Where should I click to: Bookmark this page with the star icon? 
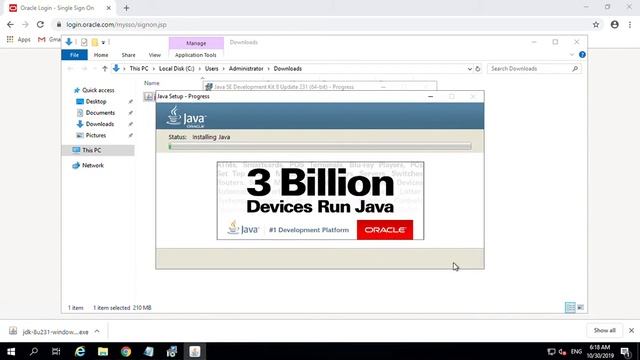pyautogui.click(x=596, y=24)
